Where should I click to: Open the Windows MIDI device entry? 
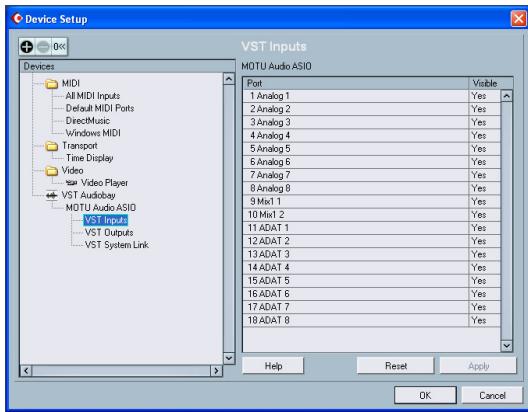[x=93, y=133]
